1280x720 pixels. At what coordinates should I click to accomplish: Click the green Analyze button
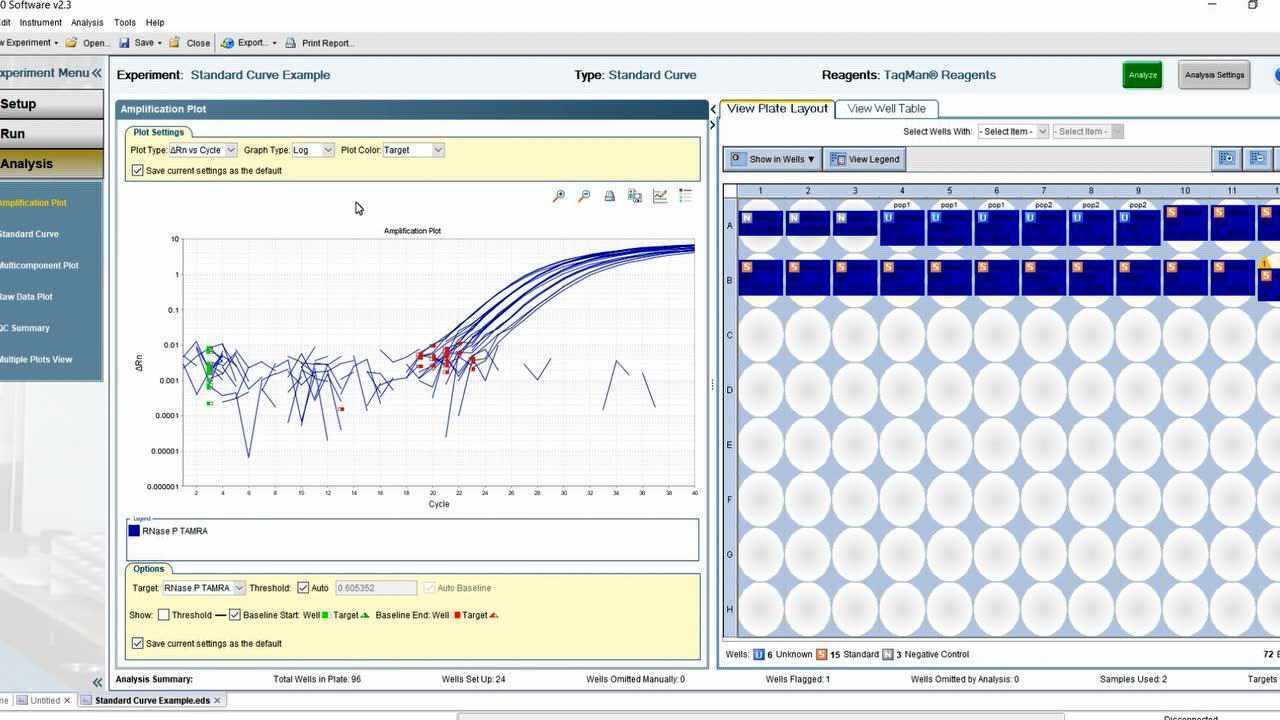tap(1142, 75)
